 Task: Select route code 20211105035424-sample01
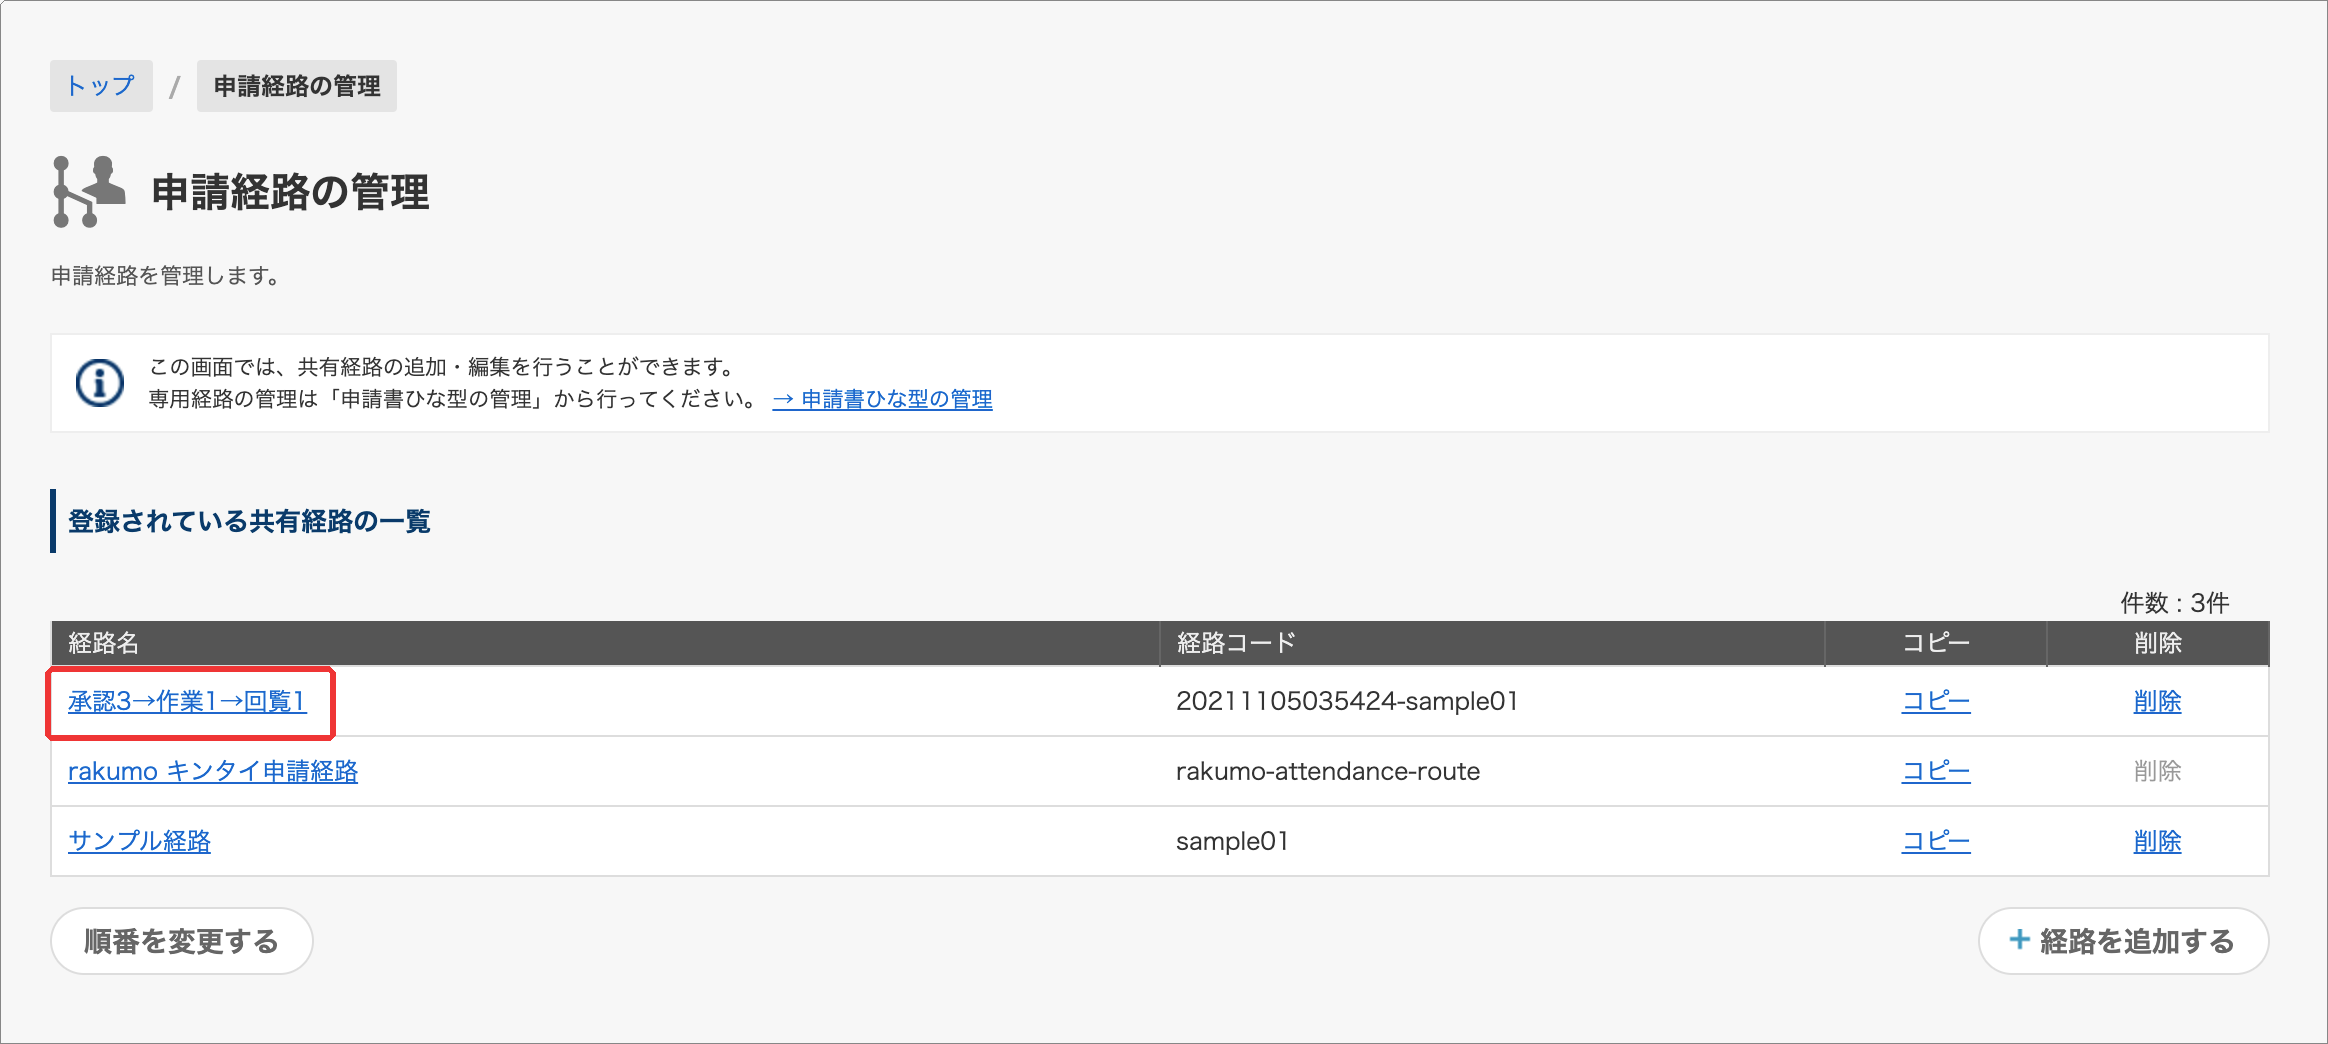pos(1347,701)
